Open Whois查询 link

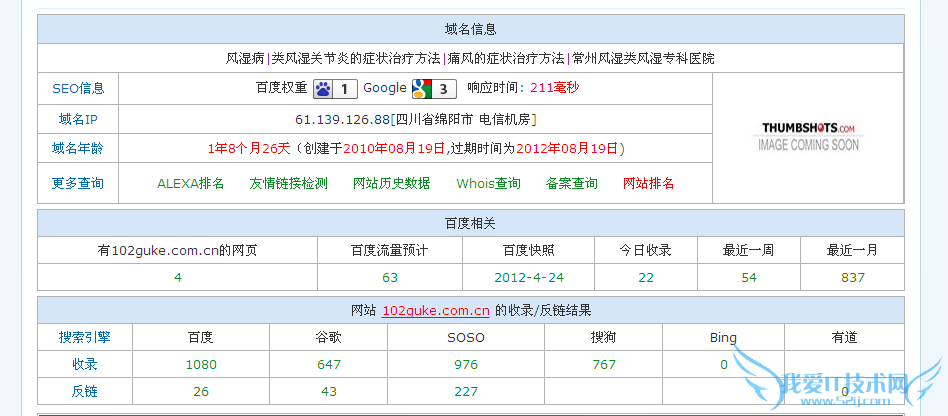pyautogui.click(x=489, y=183)
